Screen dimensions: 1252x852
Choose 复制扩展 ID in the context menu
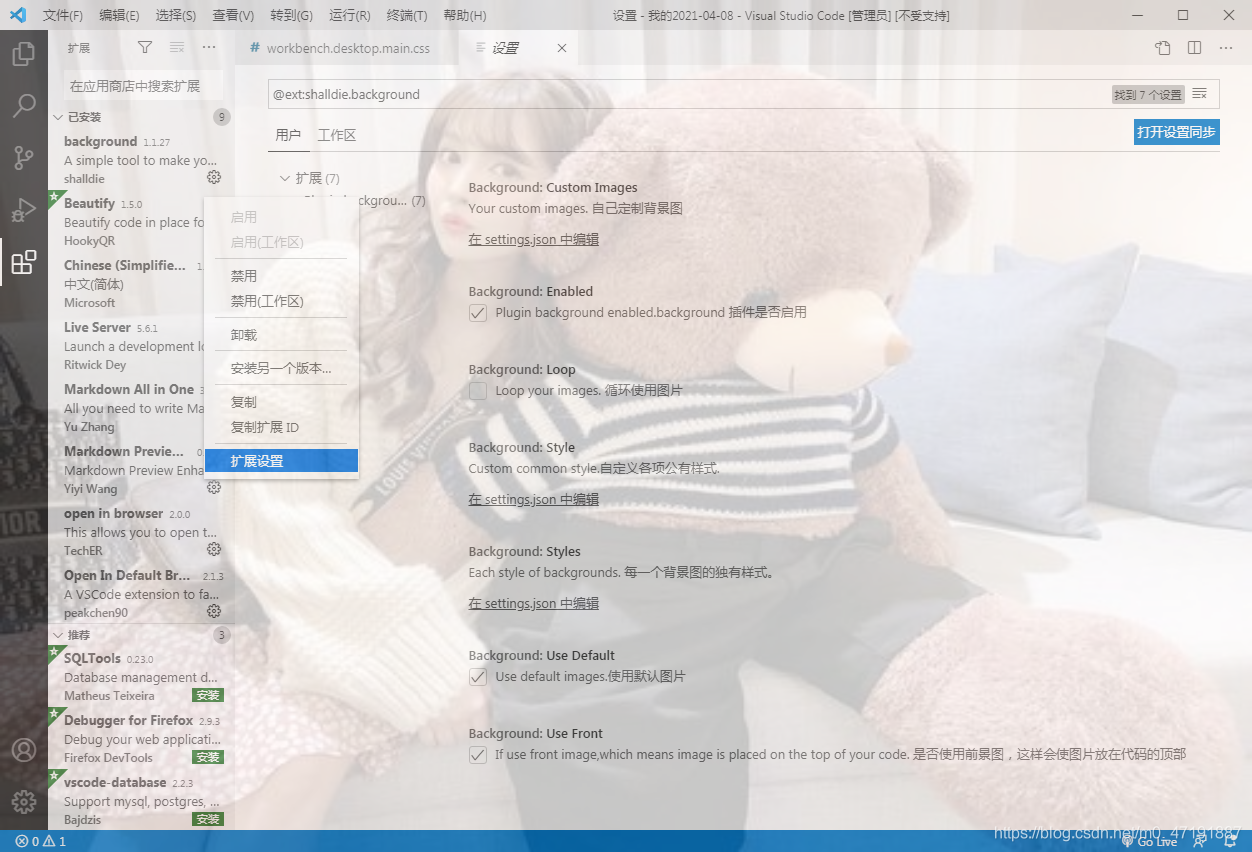click(281, 427)
